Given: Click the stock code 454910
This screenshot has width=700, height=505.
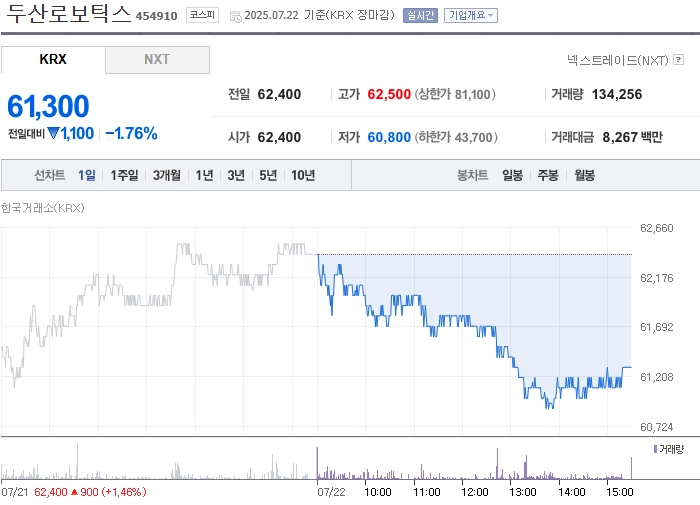Looking at the screenshot, I should (x=156, y=16).
